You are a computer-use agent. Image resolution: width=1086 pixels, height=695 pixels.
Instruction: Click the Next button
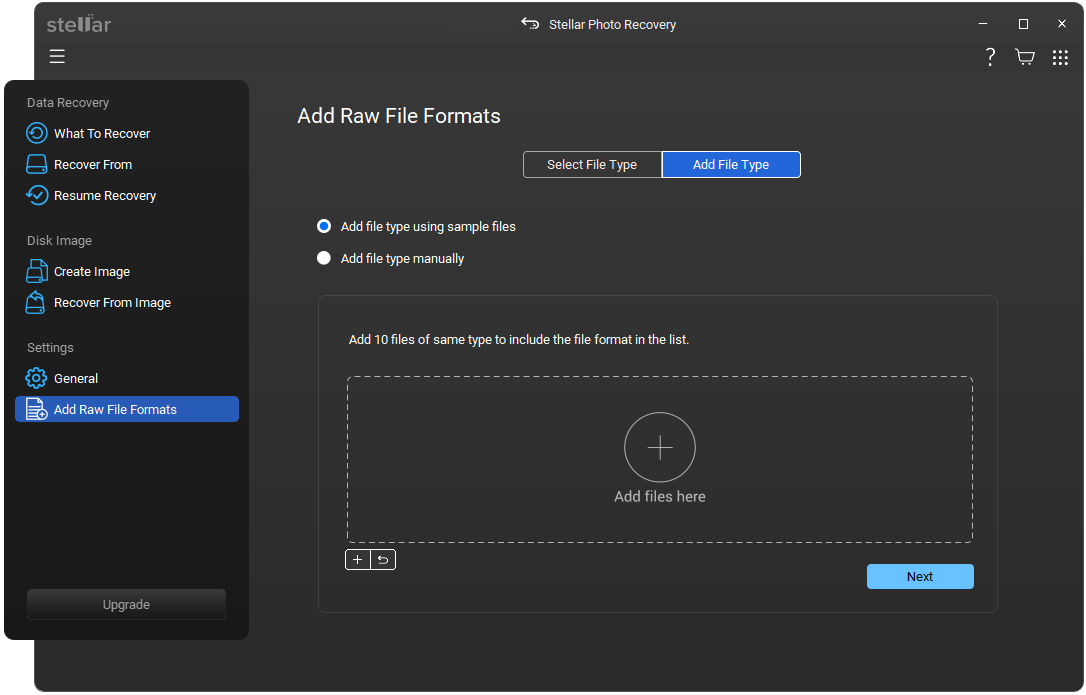tap(920, 576)
